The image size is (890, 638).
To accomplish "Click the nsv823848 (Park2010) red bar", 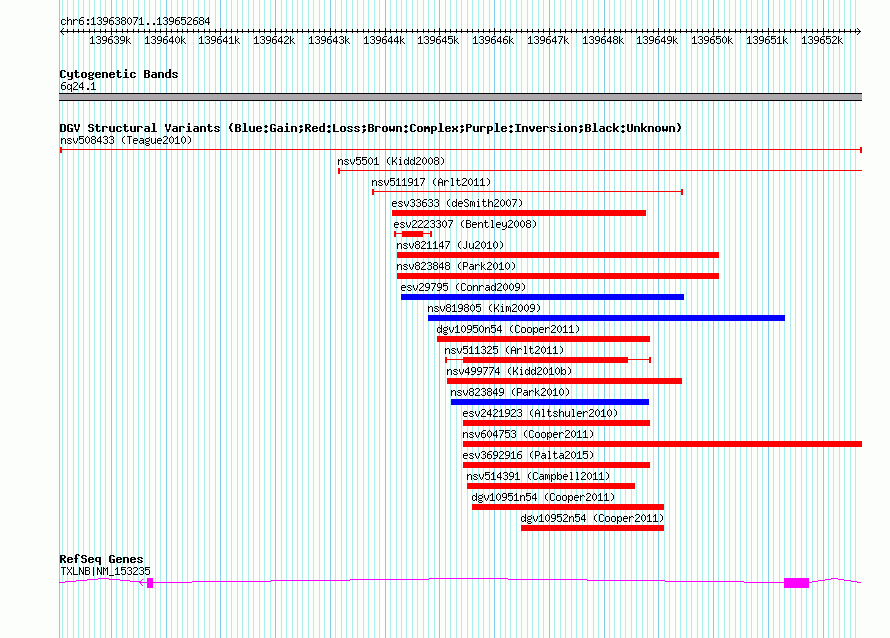I will point(557,276).
